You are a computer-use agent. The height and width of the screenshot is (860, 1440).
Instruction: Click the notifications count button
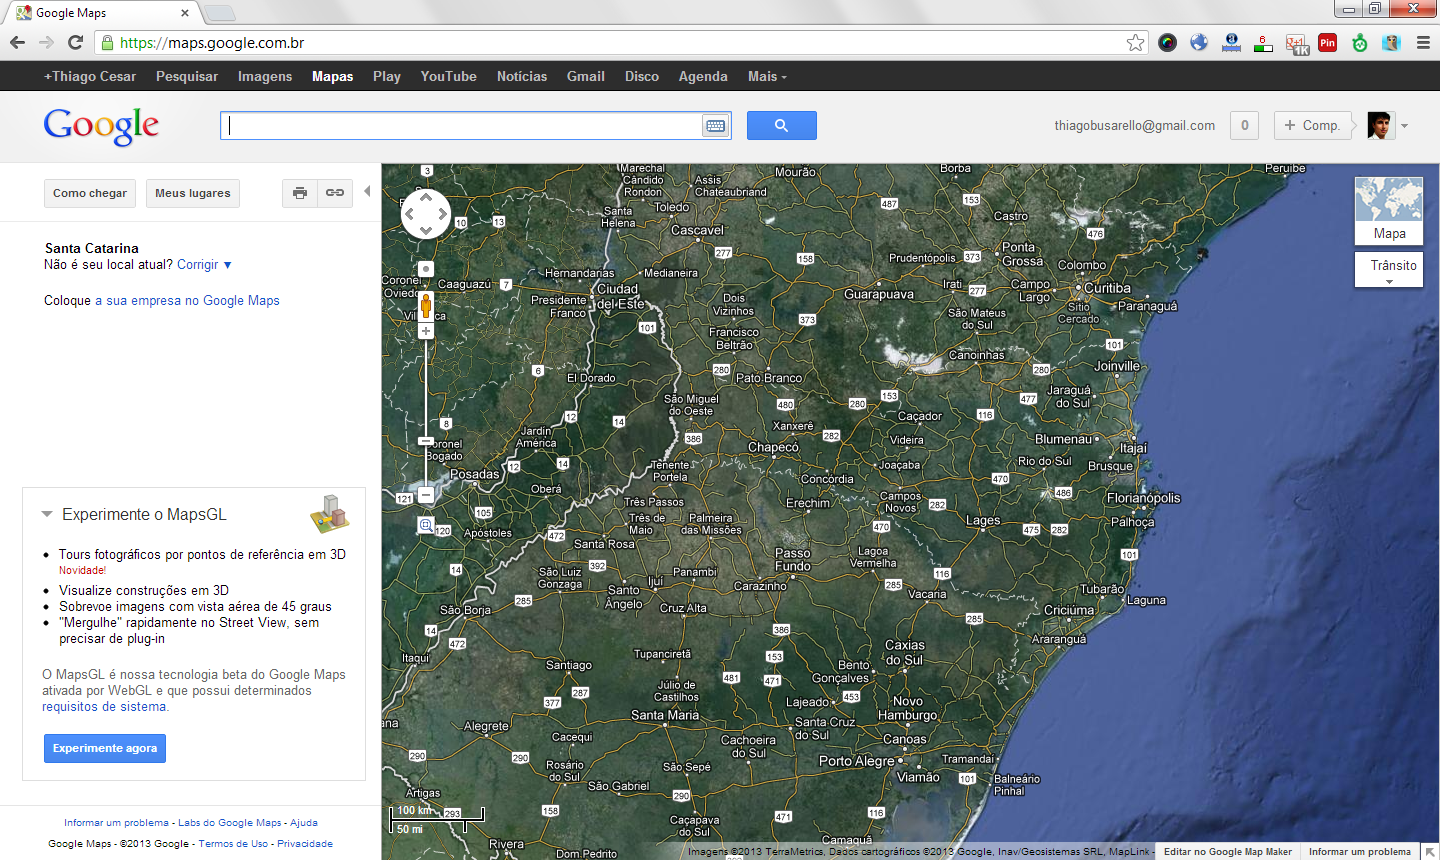point(1244,125)
